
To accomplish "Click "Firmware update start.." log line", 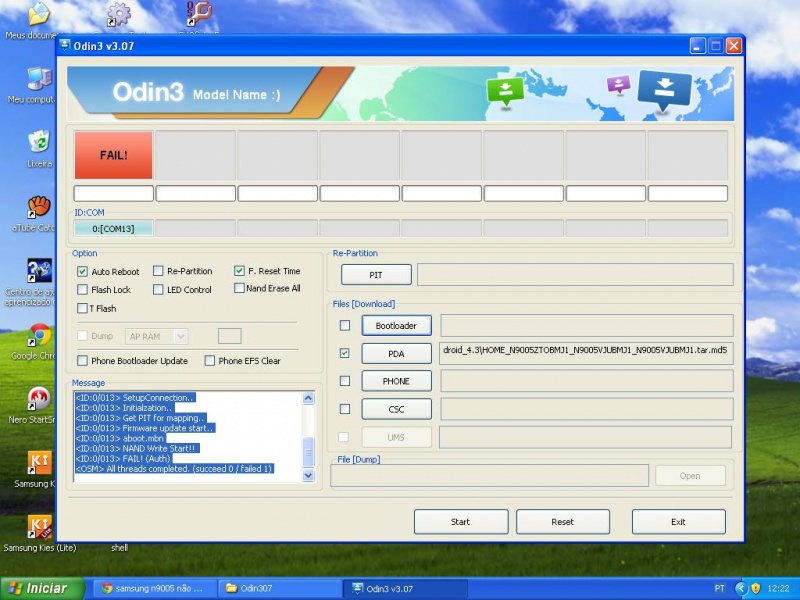I will [145, 428].
